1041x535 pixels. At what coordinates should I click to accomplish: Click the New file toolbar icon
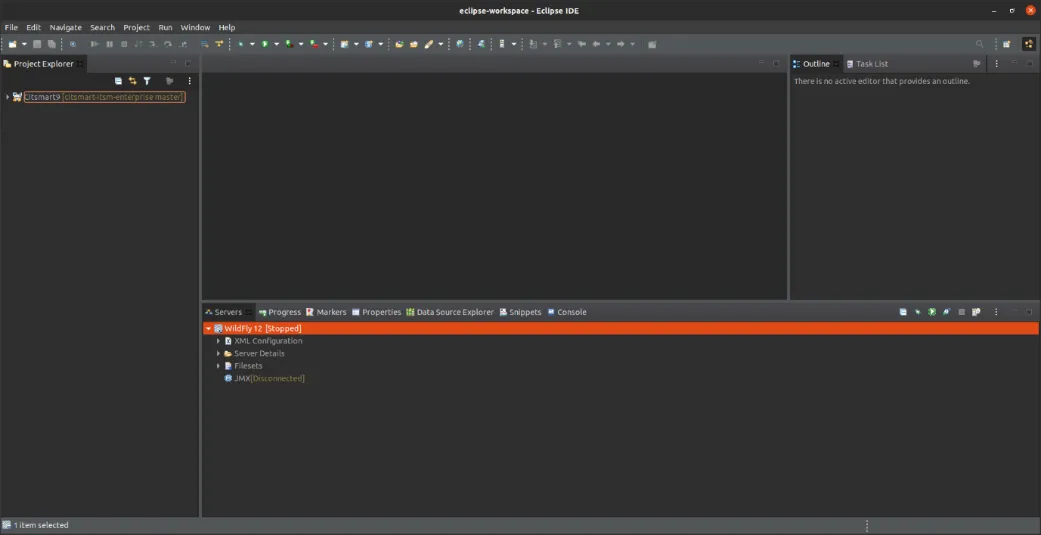tap(12, 44)
